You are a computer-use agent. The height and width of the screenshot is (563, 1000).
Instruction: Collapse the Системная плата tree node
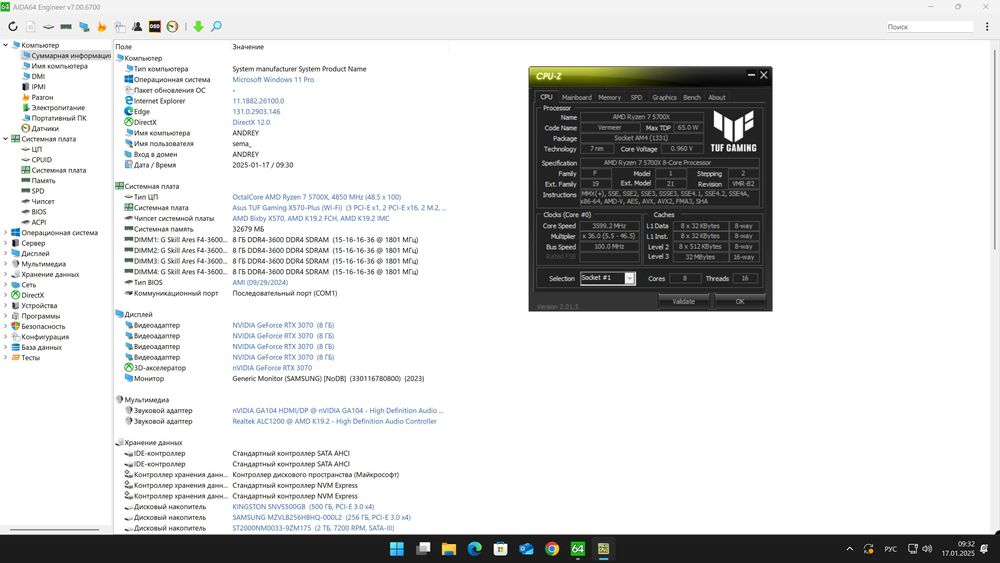(x=6, y=139)
